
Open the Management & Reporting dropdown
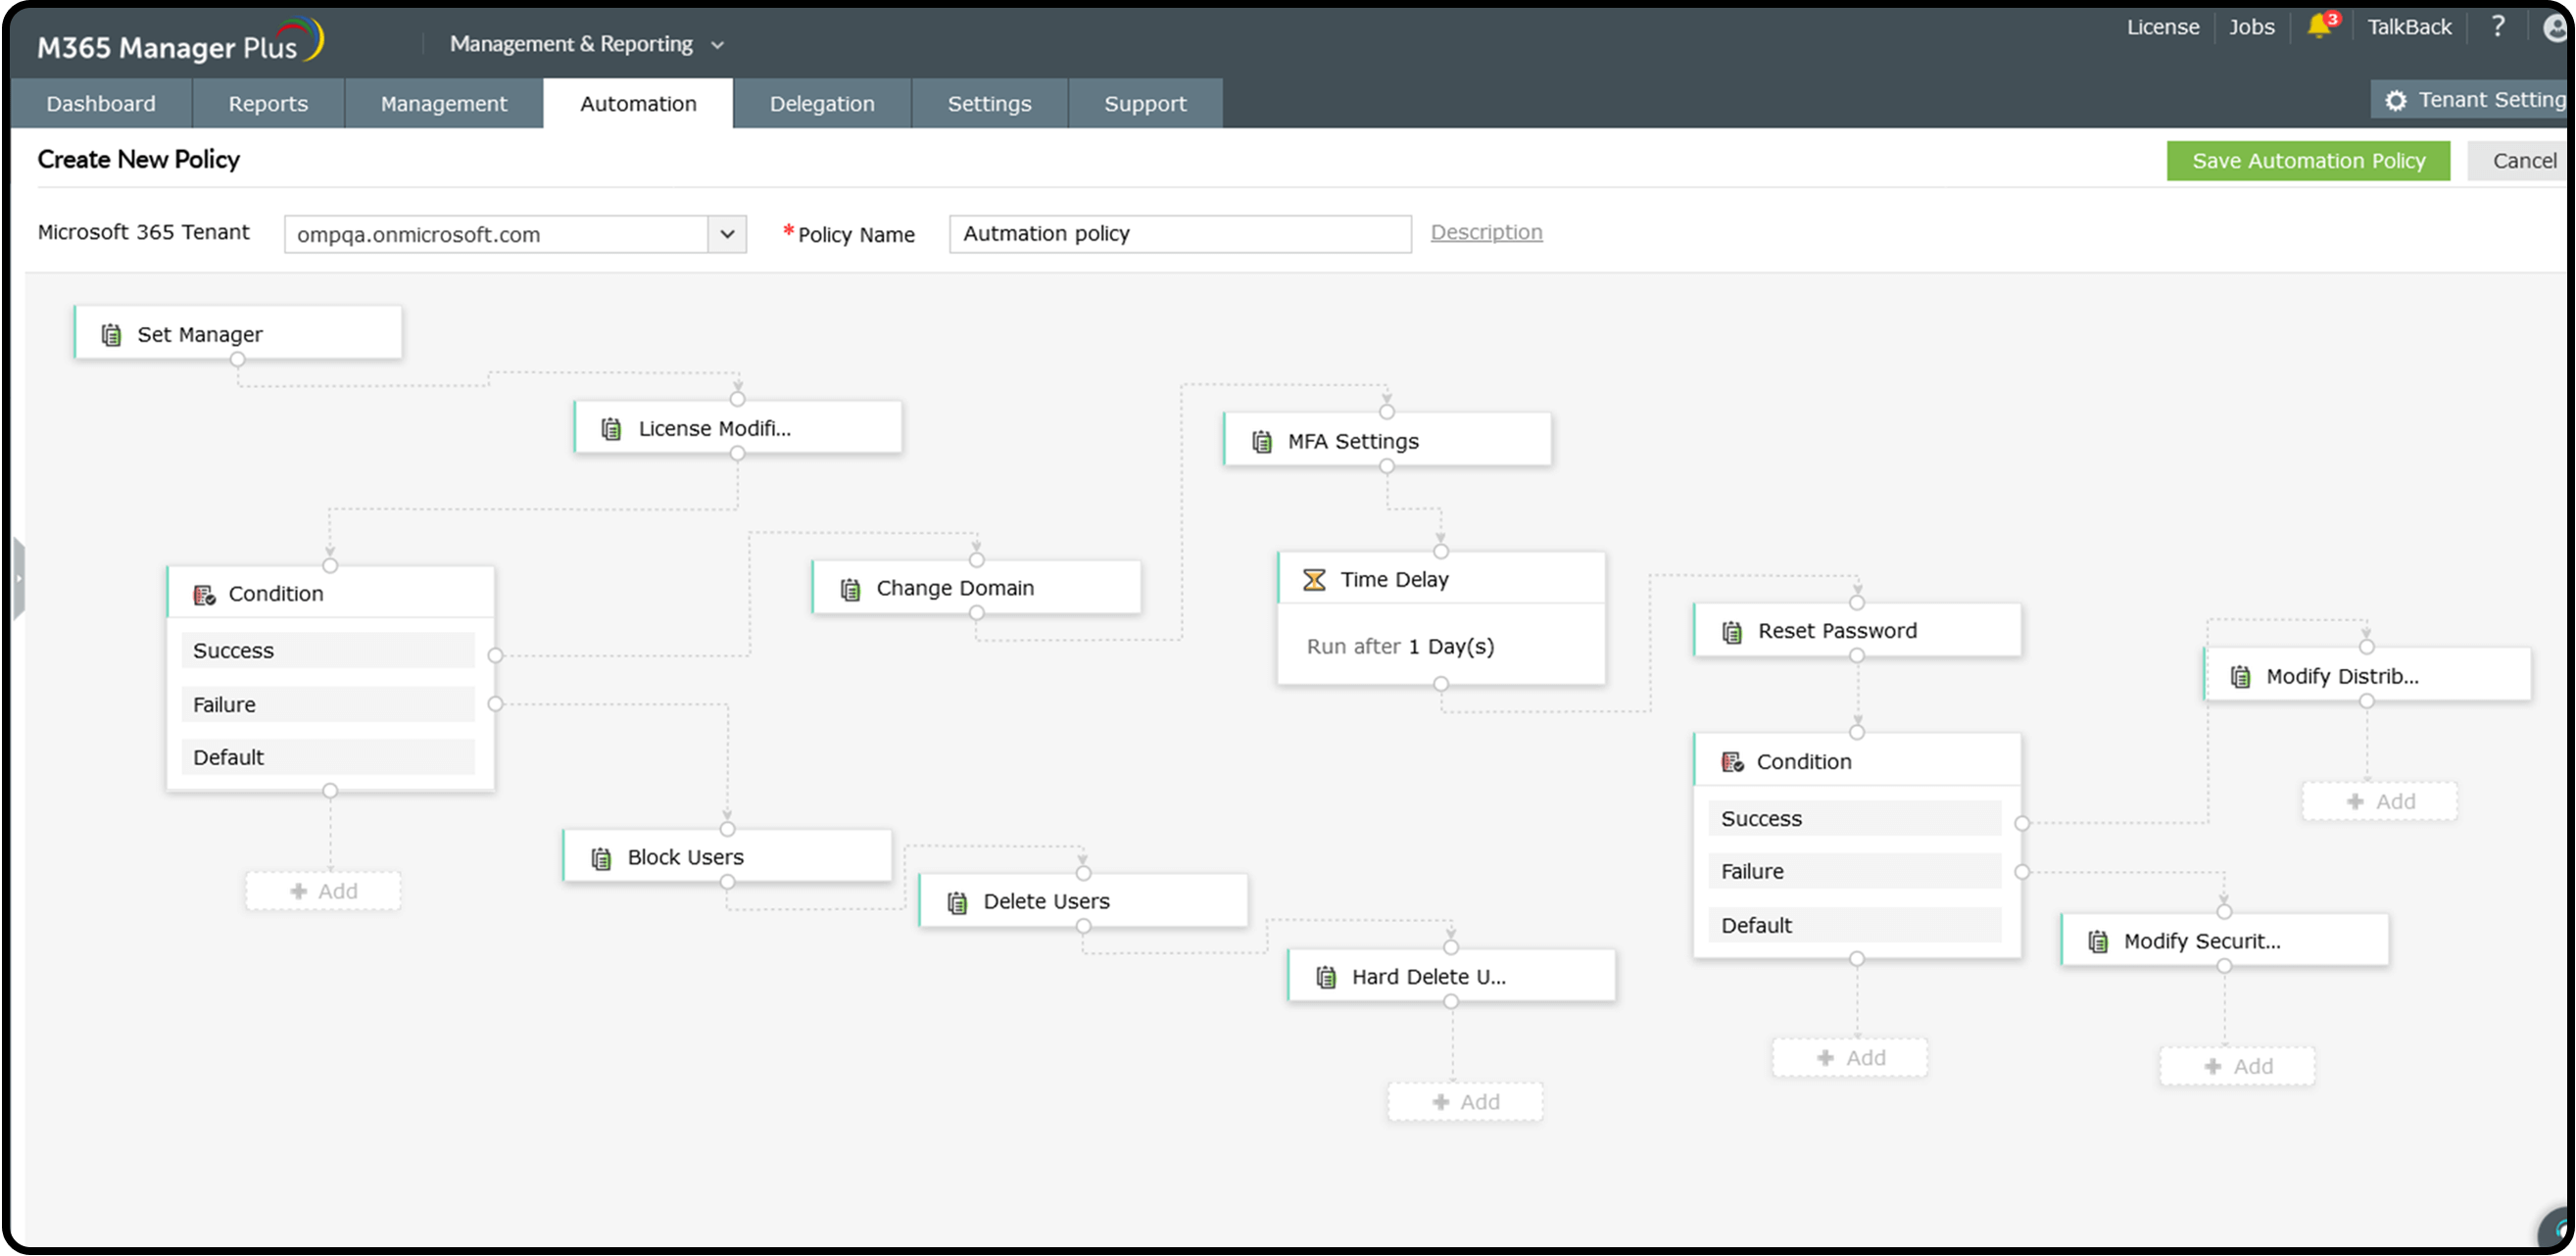point(717,44)
